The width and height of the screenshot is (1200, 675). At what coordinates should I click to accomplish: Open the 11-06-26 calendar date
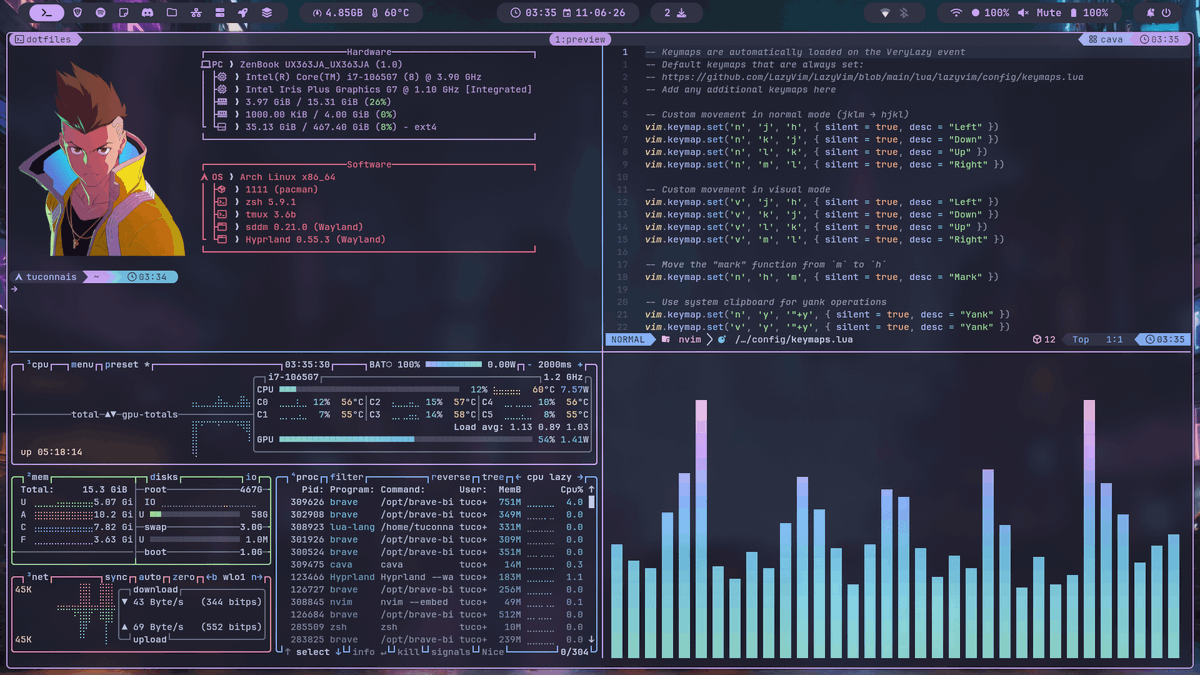(594, 13)
